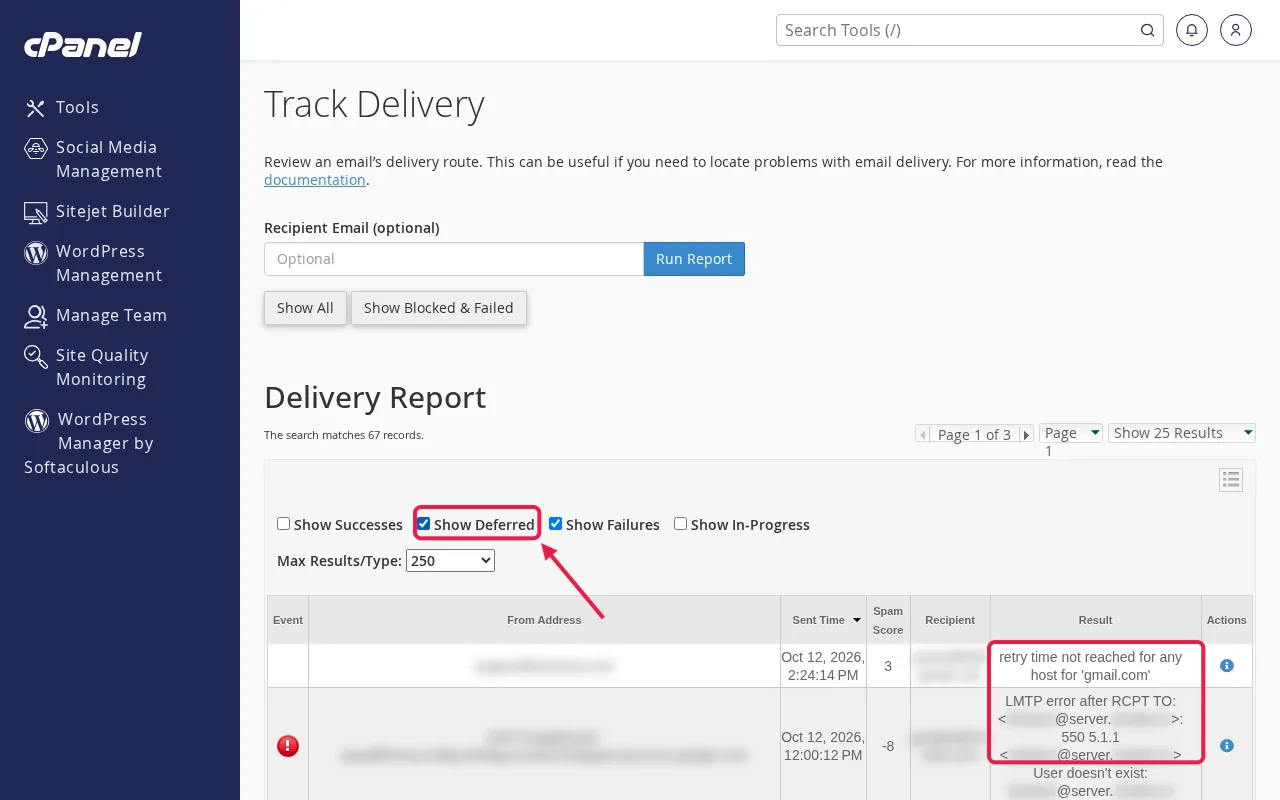Go to next page arrow
The width and height of the screenshot is (1280, 800).
click(x=1026, y=435)
